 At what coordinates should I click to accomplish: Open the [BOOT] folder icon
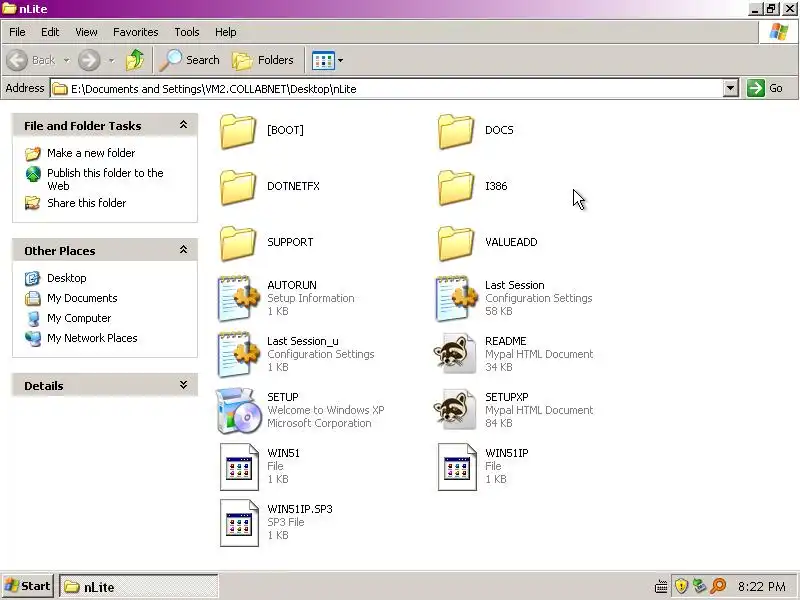tap(238, 131)
